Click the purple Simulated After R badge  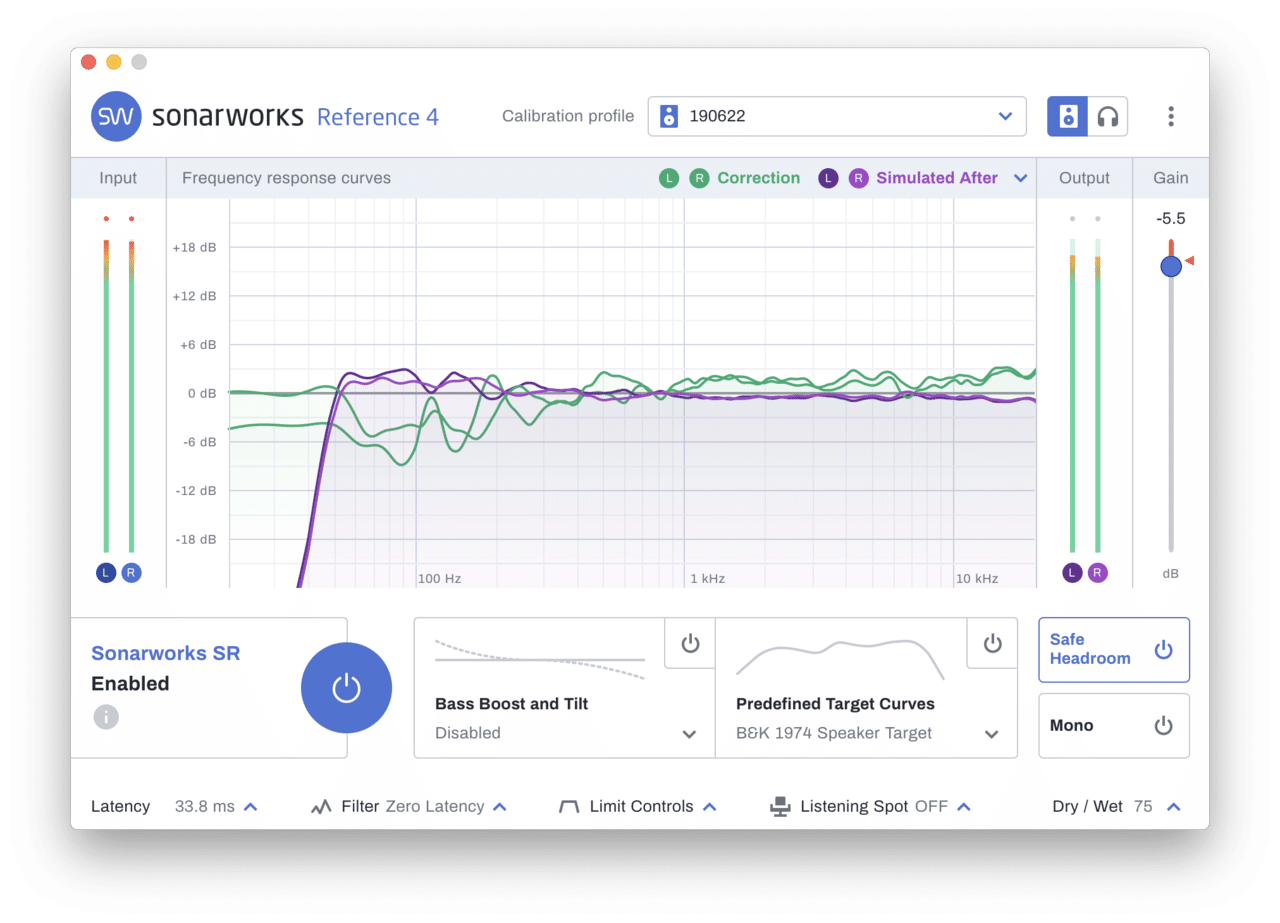pos(858,178)
